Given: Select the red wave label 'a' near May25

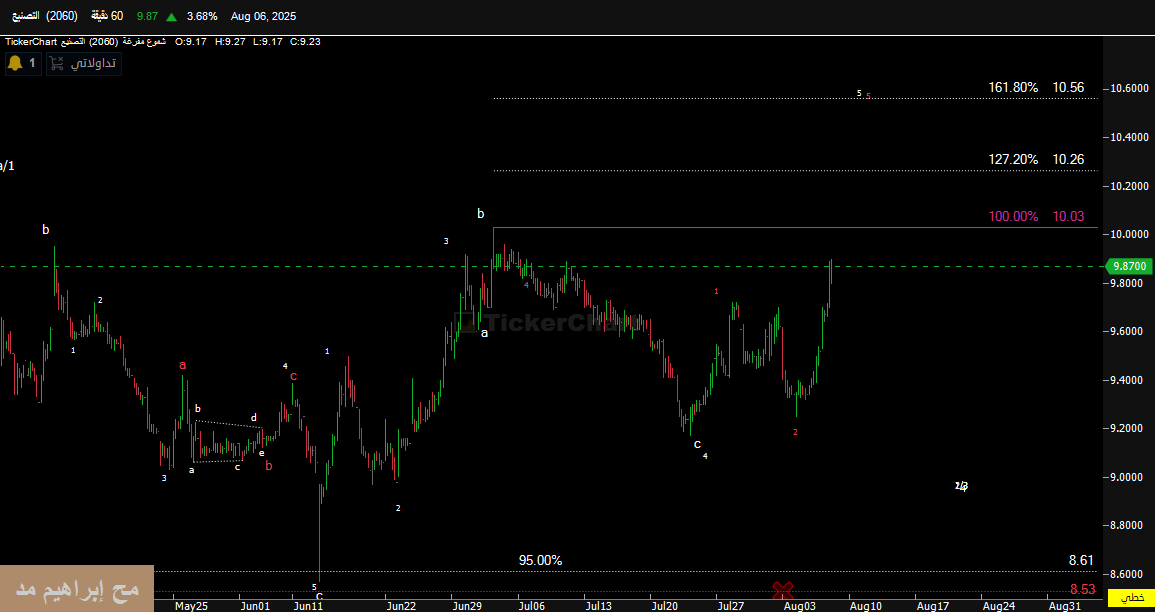Looking at the screenshot, I should click(183, 365).
